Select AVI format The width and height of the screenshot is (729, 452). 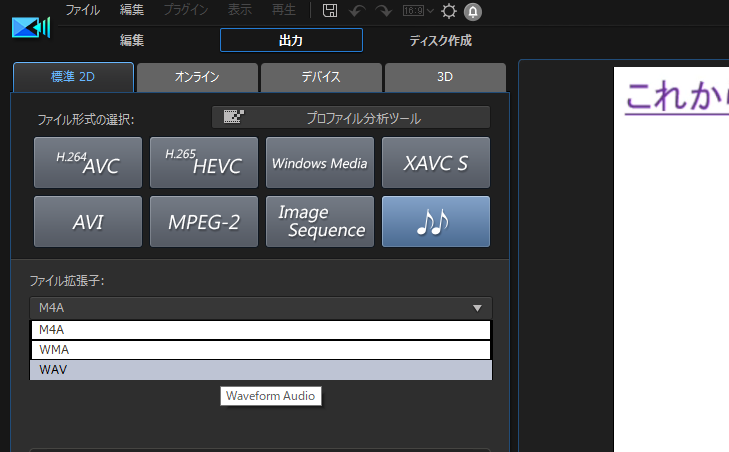click(88, 221)
